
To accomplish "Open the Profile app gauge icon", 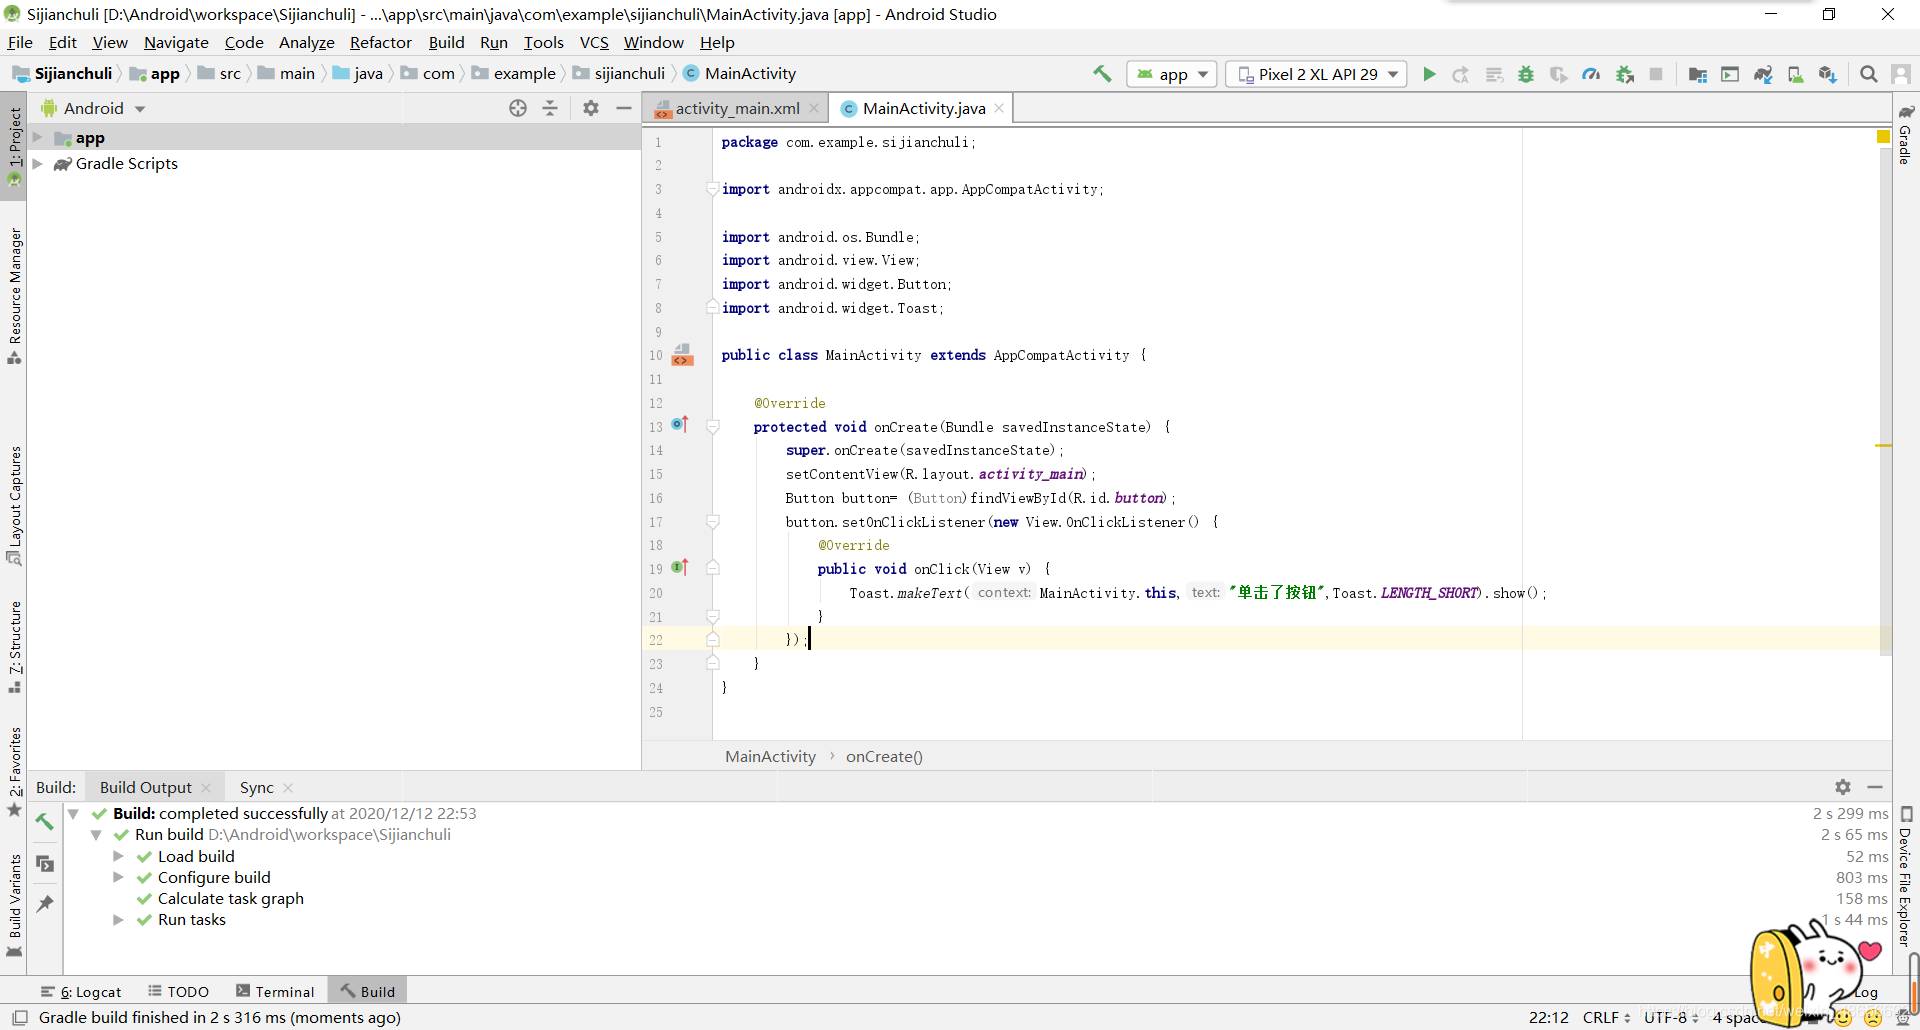I will (x=1591, y=74).
